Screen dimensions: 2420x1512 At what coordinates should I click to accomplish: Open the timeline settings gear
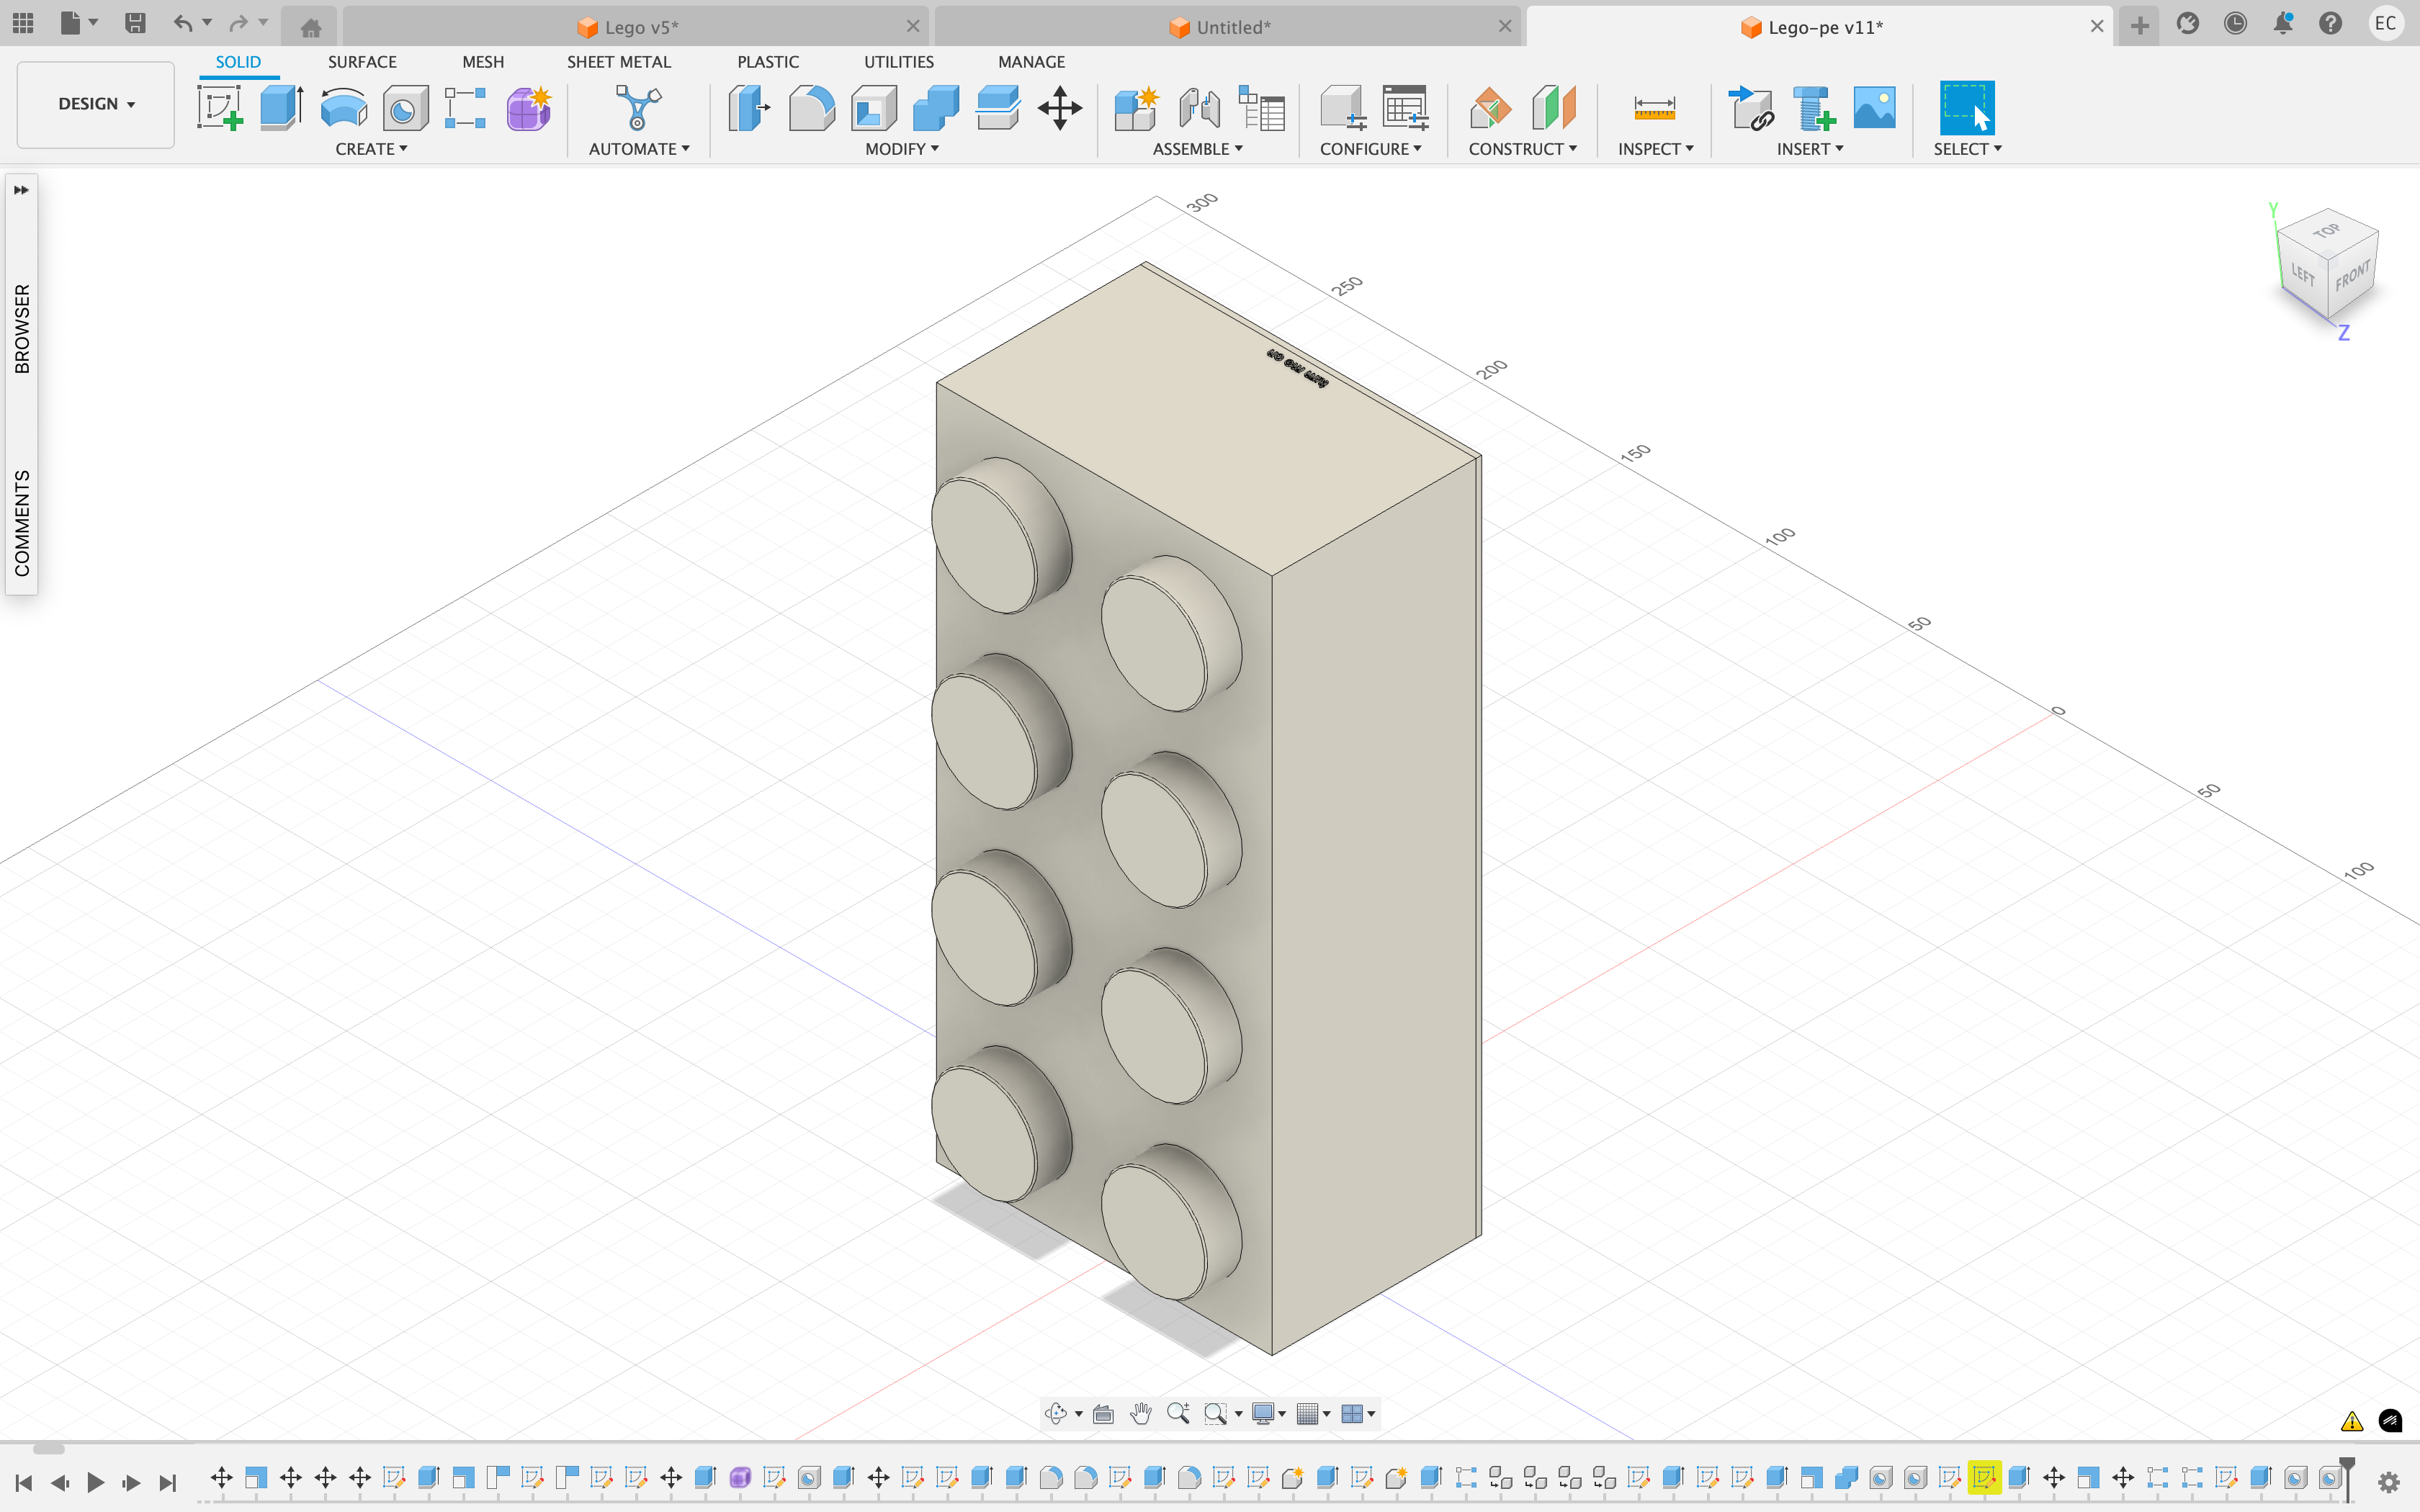coord(2389,1482)
